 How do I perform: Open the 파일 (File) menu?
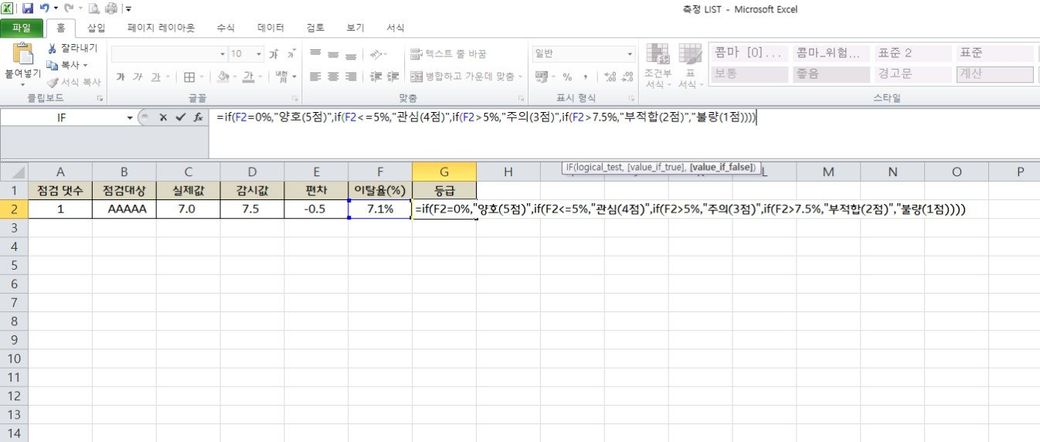pyautogui.click(x=21, y=28)
